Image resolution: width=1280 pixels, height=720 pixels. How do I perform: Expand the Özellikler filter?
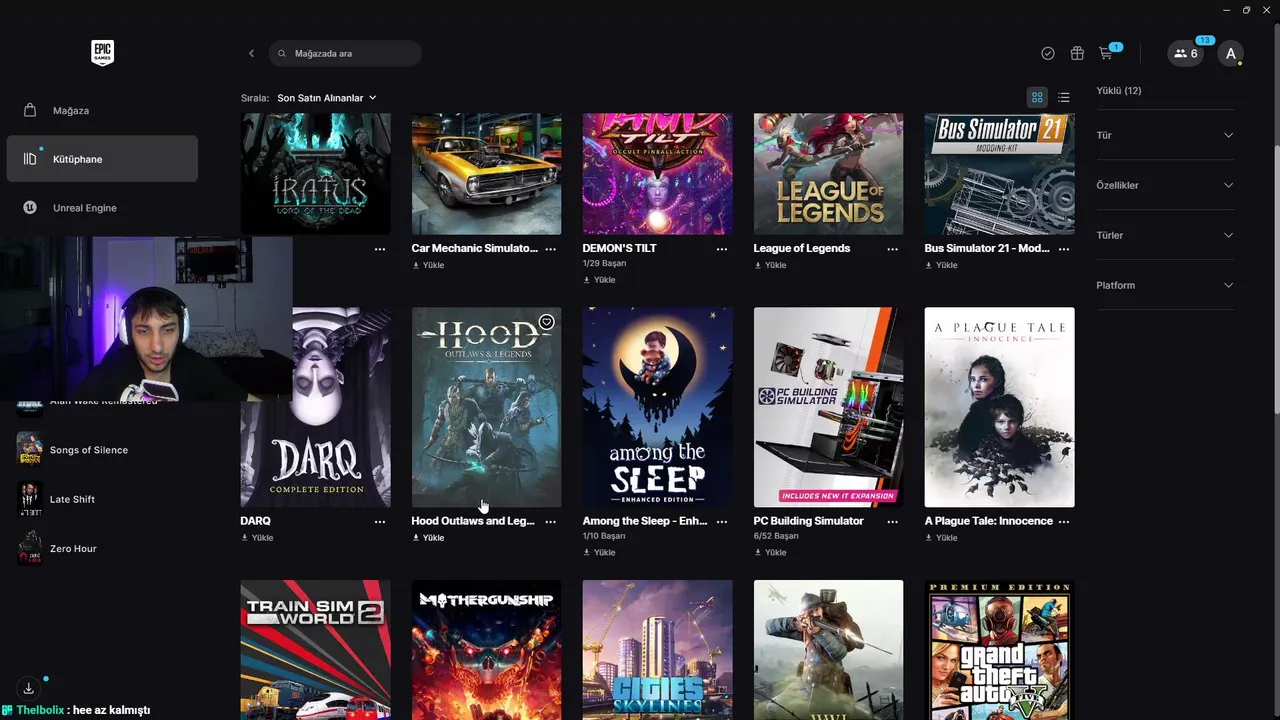(1165, 185)
